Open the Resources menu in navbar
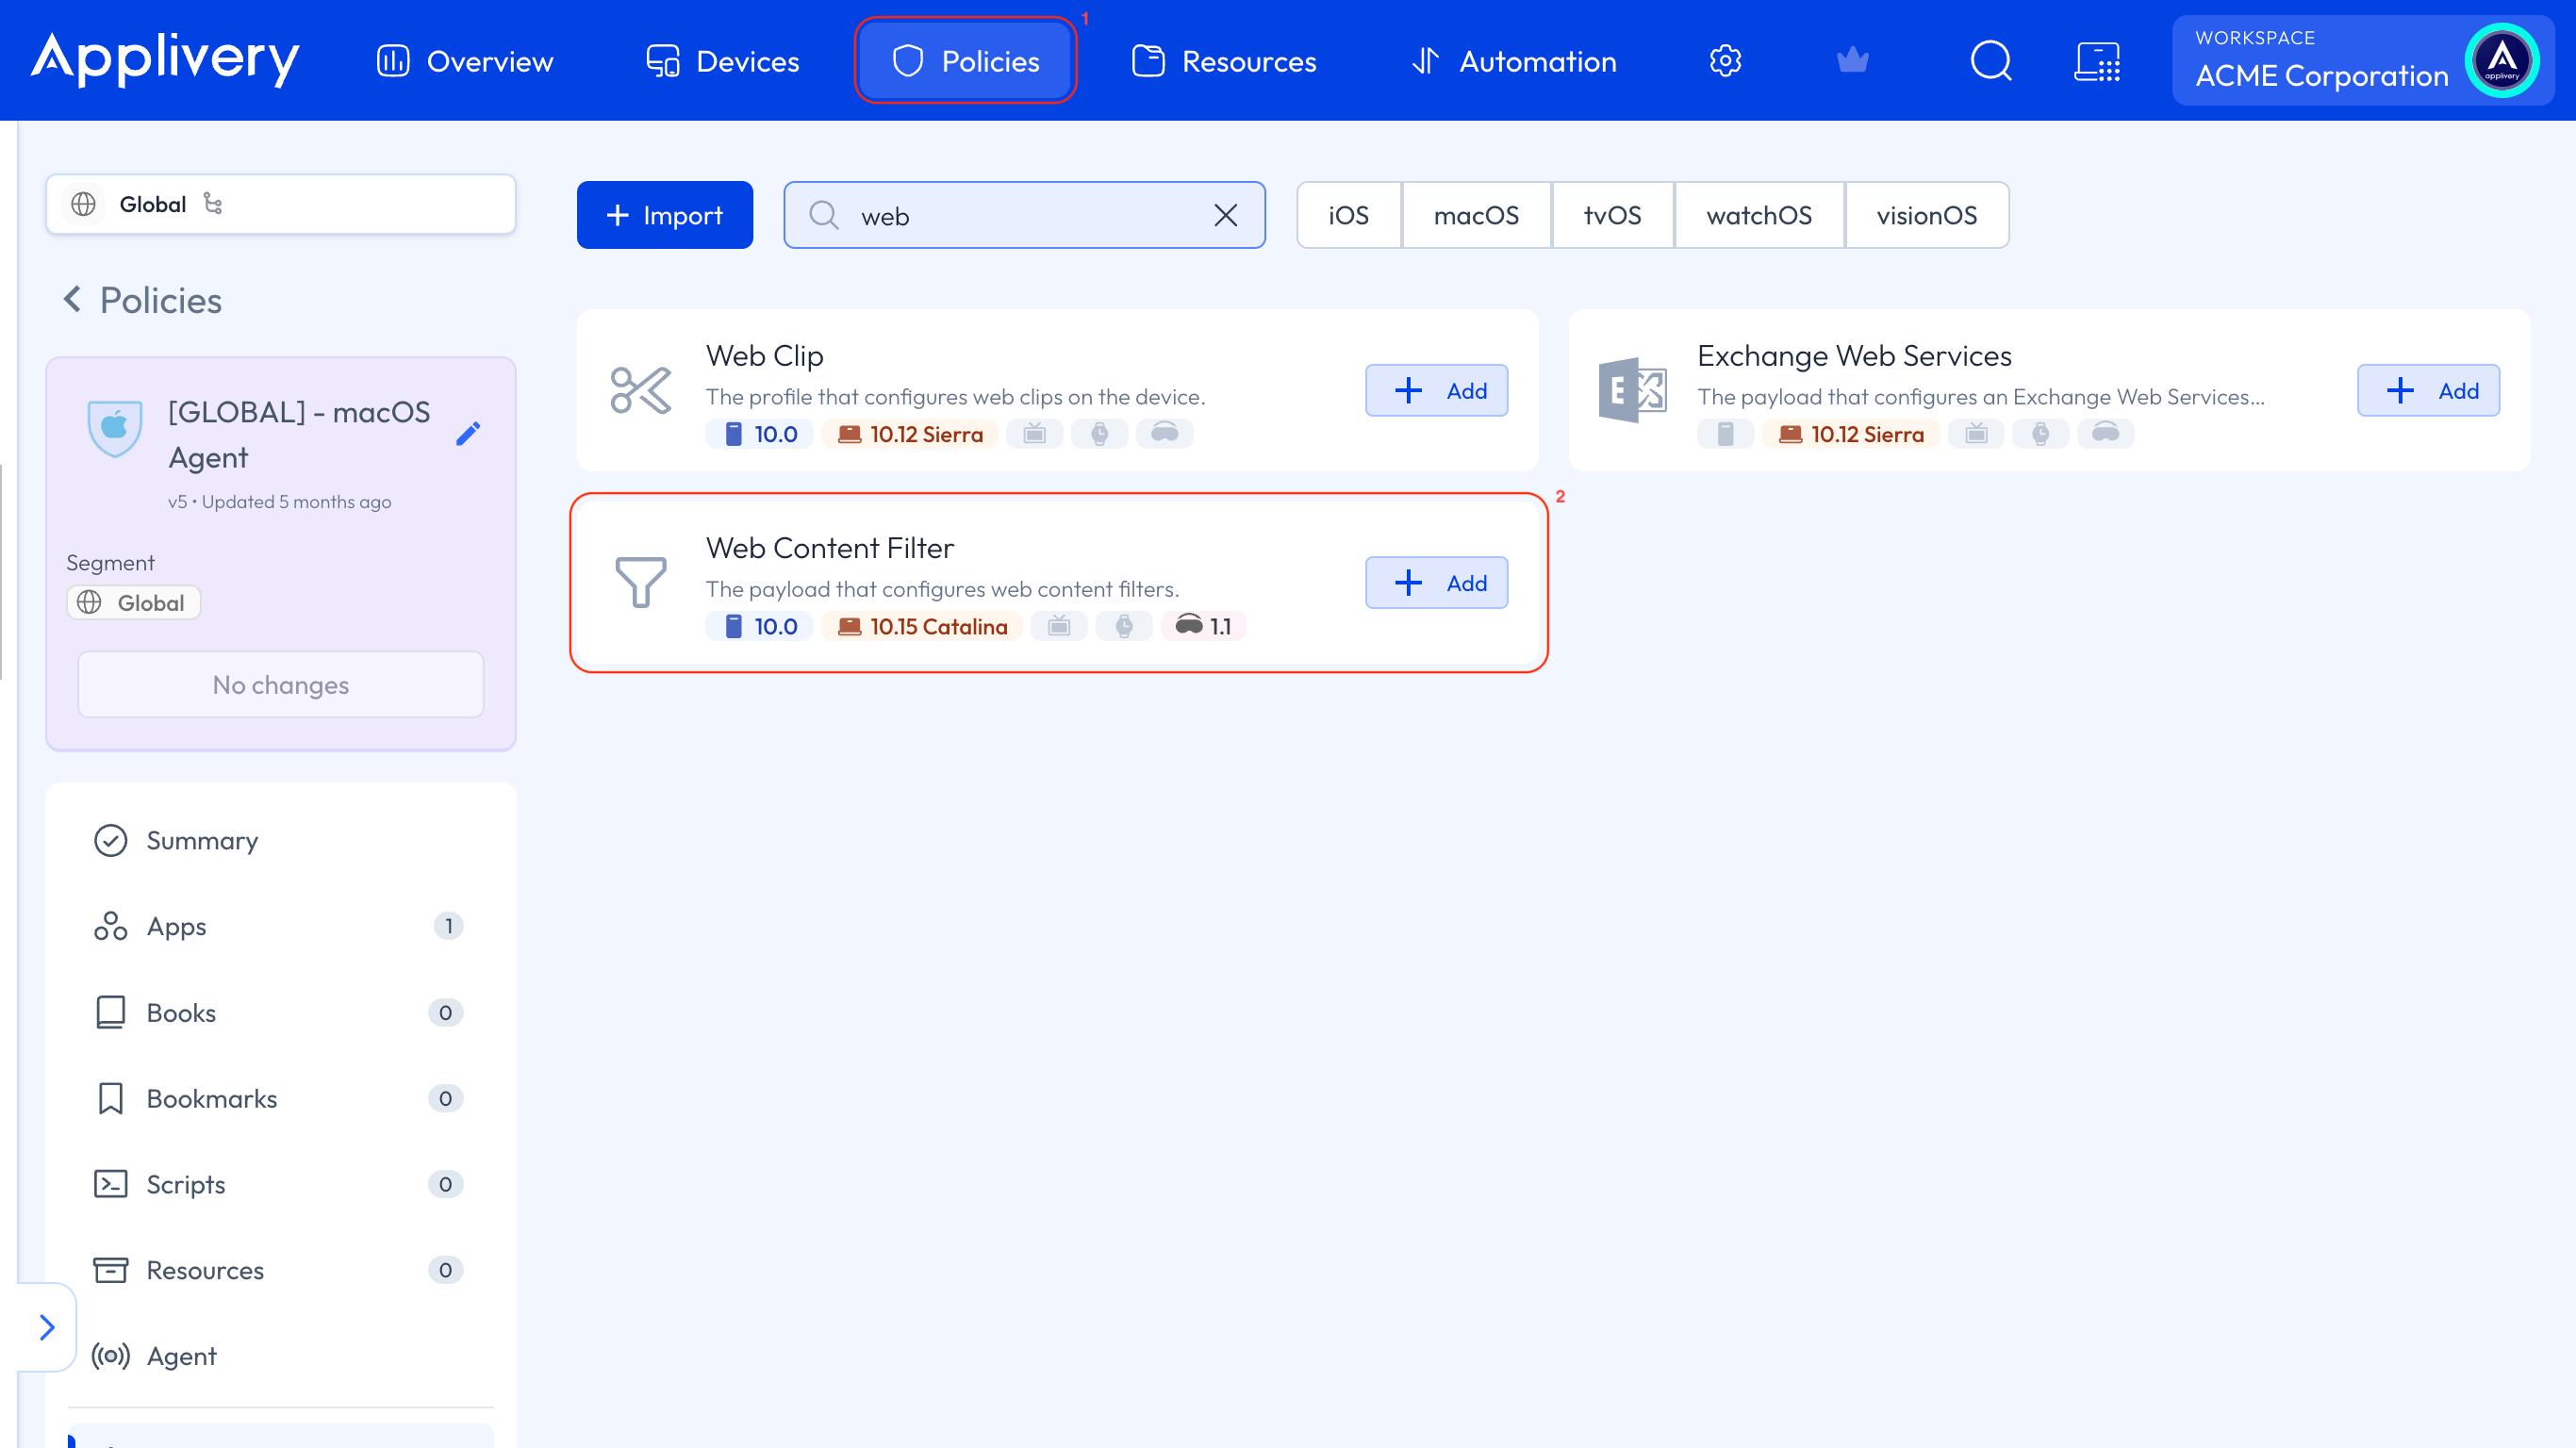Screen dimensions: 2576x1448 tap(1224, 61)
